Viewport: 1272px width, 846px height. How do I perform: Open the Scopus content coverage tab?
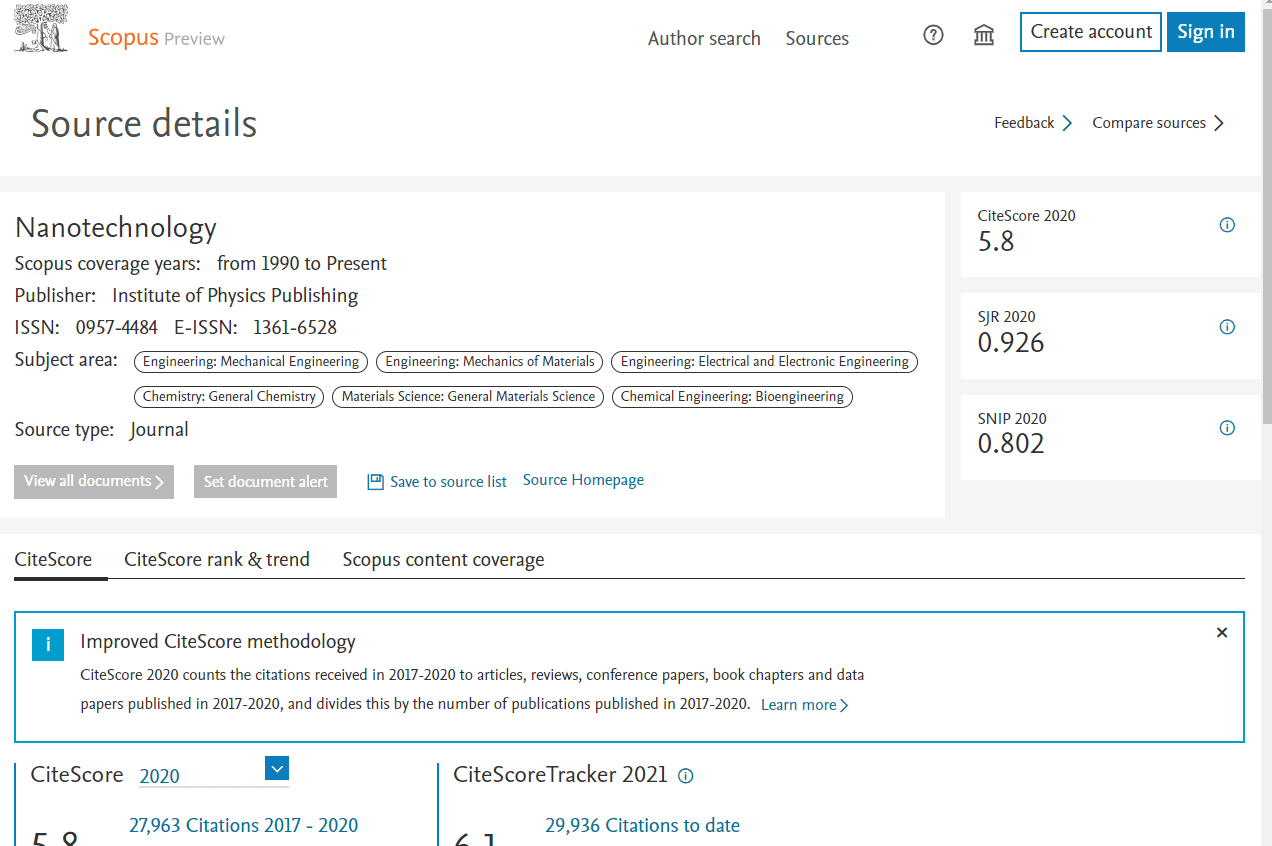point(443,560)
